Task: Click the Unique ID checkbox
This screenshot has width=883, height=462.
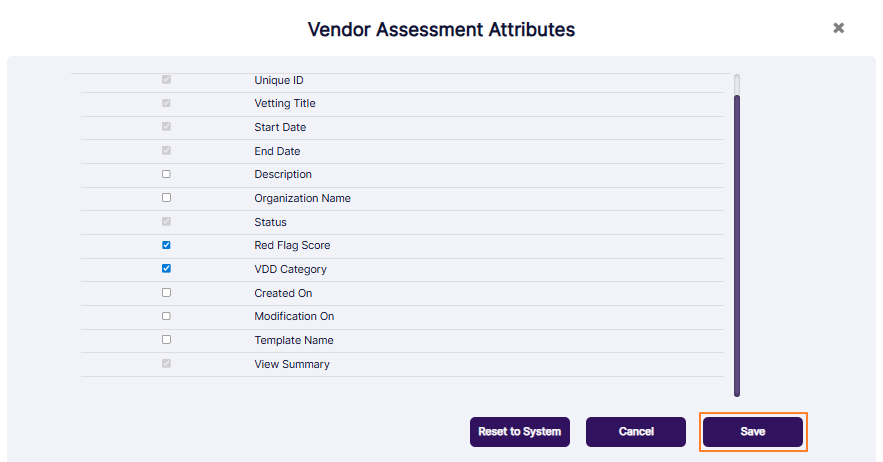Action: coord(166,80)
